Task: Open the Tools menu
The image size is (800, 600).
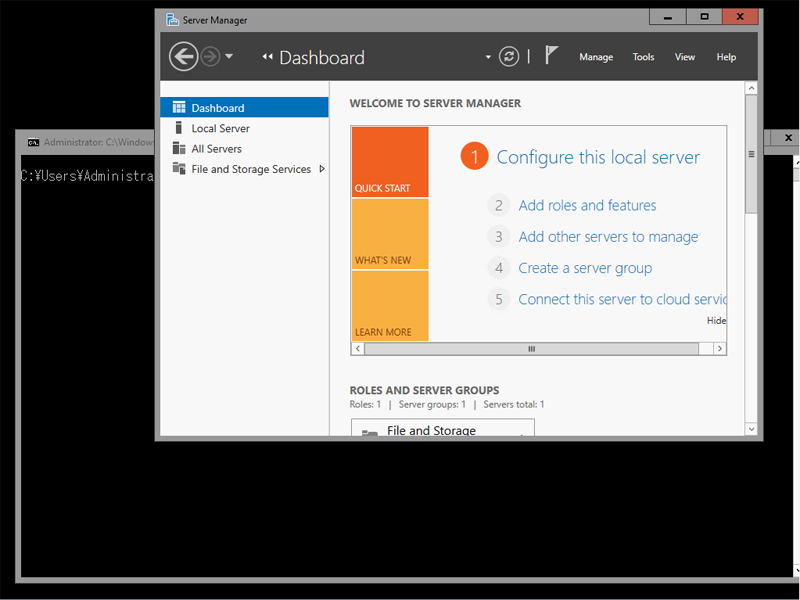Action: (x=643, y=57)
